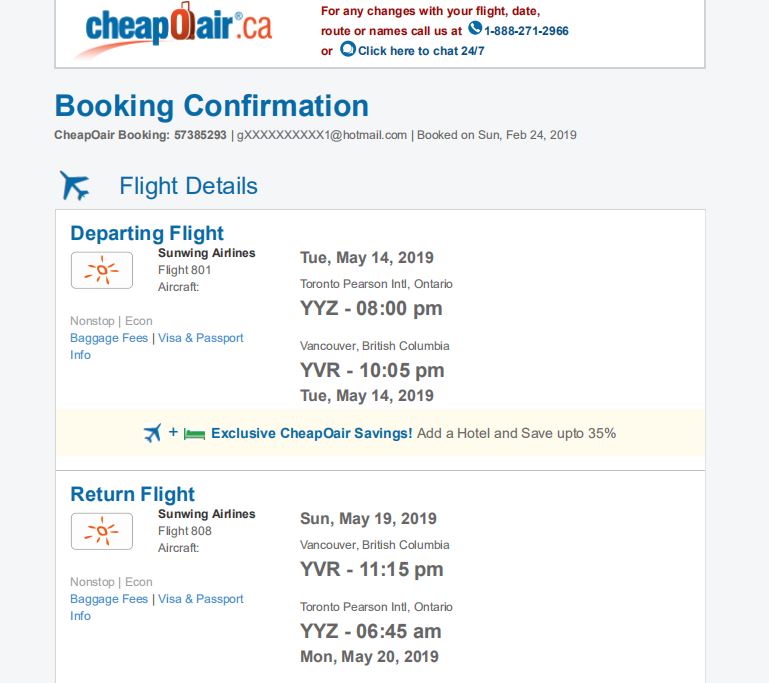769x683 pixels.
Task: Click the phone icon beside 1-888-271-2966
Action: [475, 29]
